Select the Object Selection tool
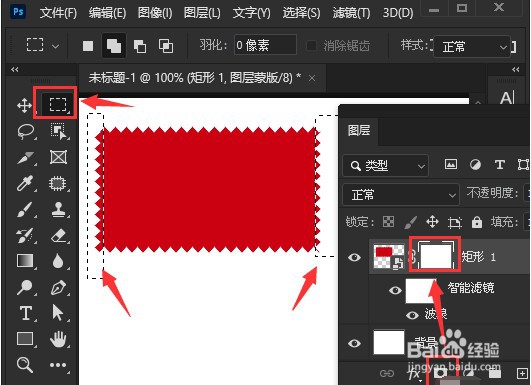This screenshot has width=531, height=385. point(59,131)
